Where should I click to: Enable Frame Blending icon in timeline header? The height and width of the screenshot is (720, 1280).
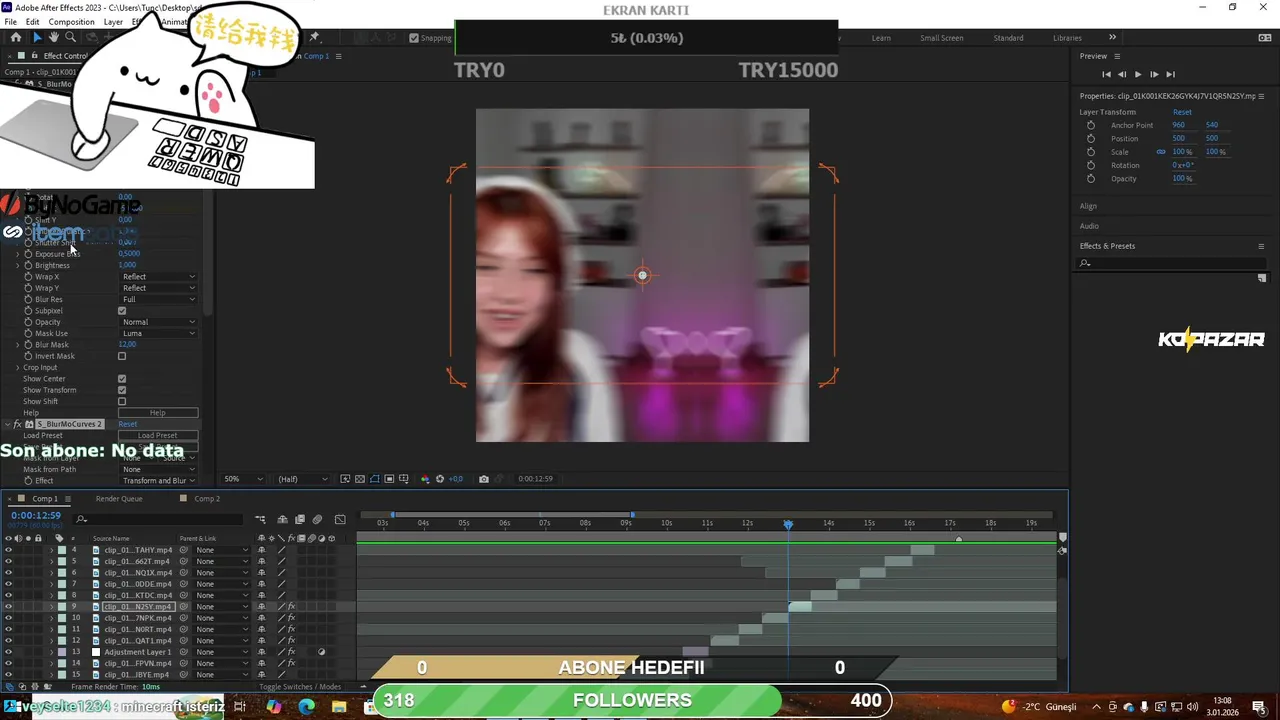(x=300, y=519)
